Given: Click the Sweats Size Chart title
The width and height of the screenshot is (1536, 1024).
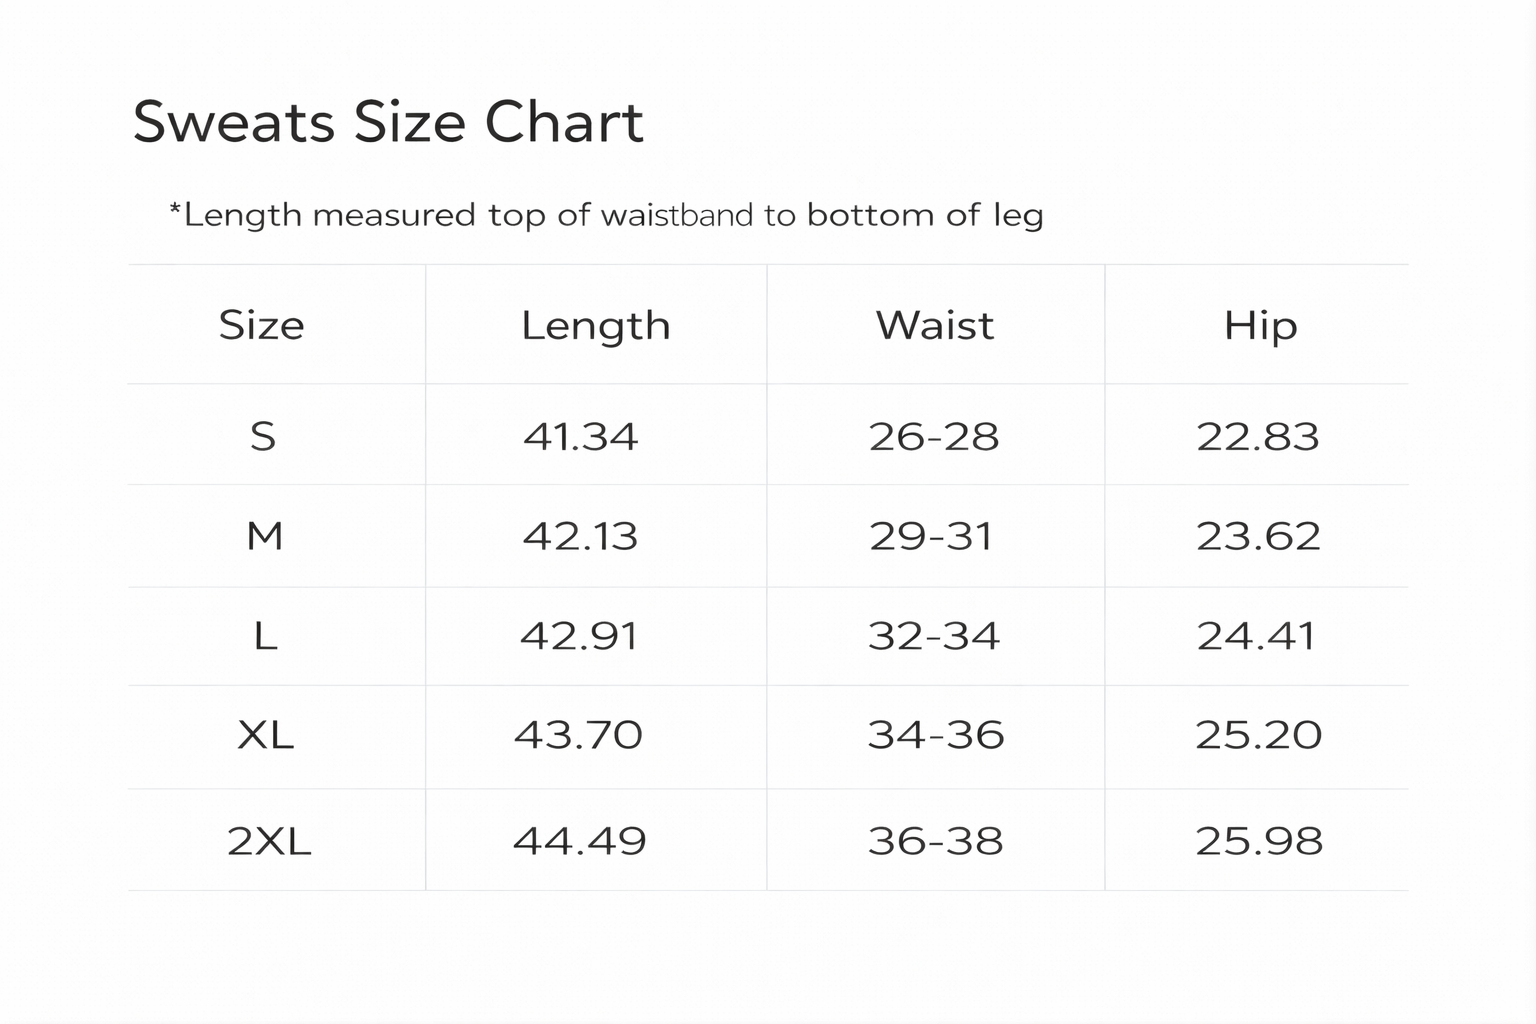Looking at the screenshot, I should coord(388,123).
